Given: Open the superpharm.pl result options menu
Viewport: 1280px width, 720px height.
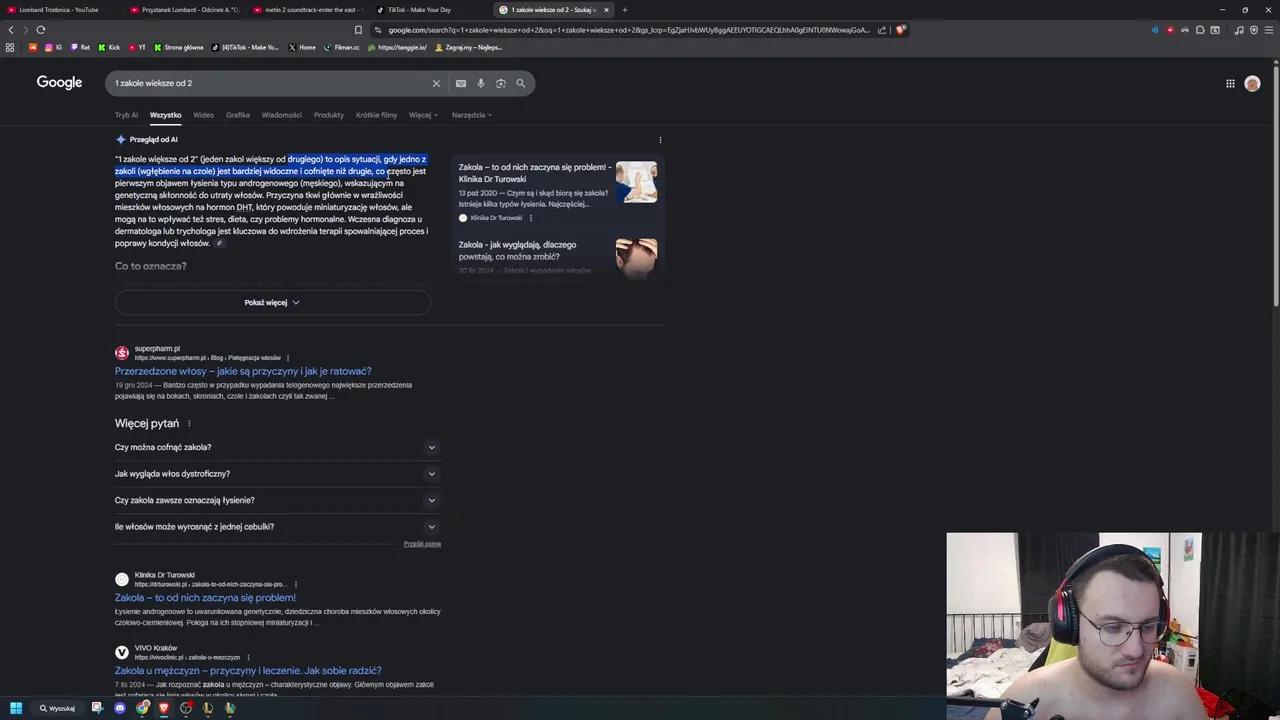Looking at the screenshot, I should point(288,358).
